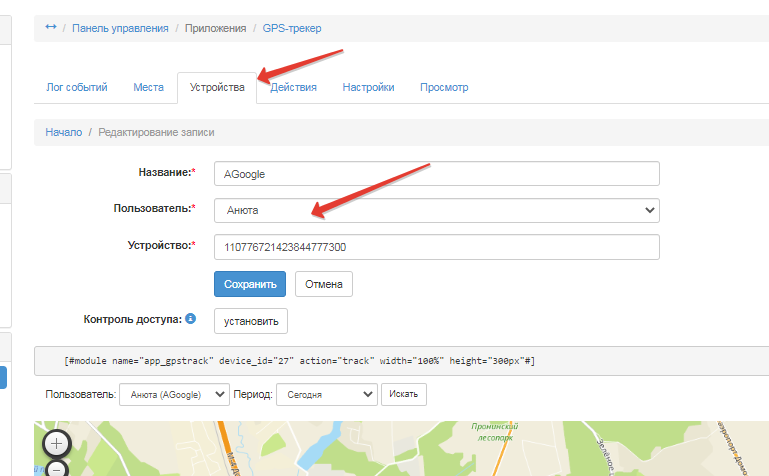Click the Название field containing AGoogle
The width and height of the screenshot is (769, 476).
[x=436, y=174]
